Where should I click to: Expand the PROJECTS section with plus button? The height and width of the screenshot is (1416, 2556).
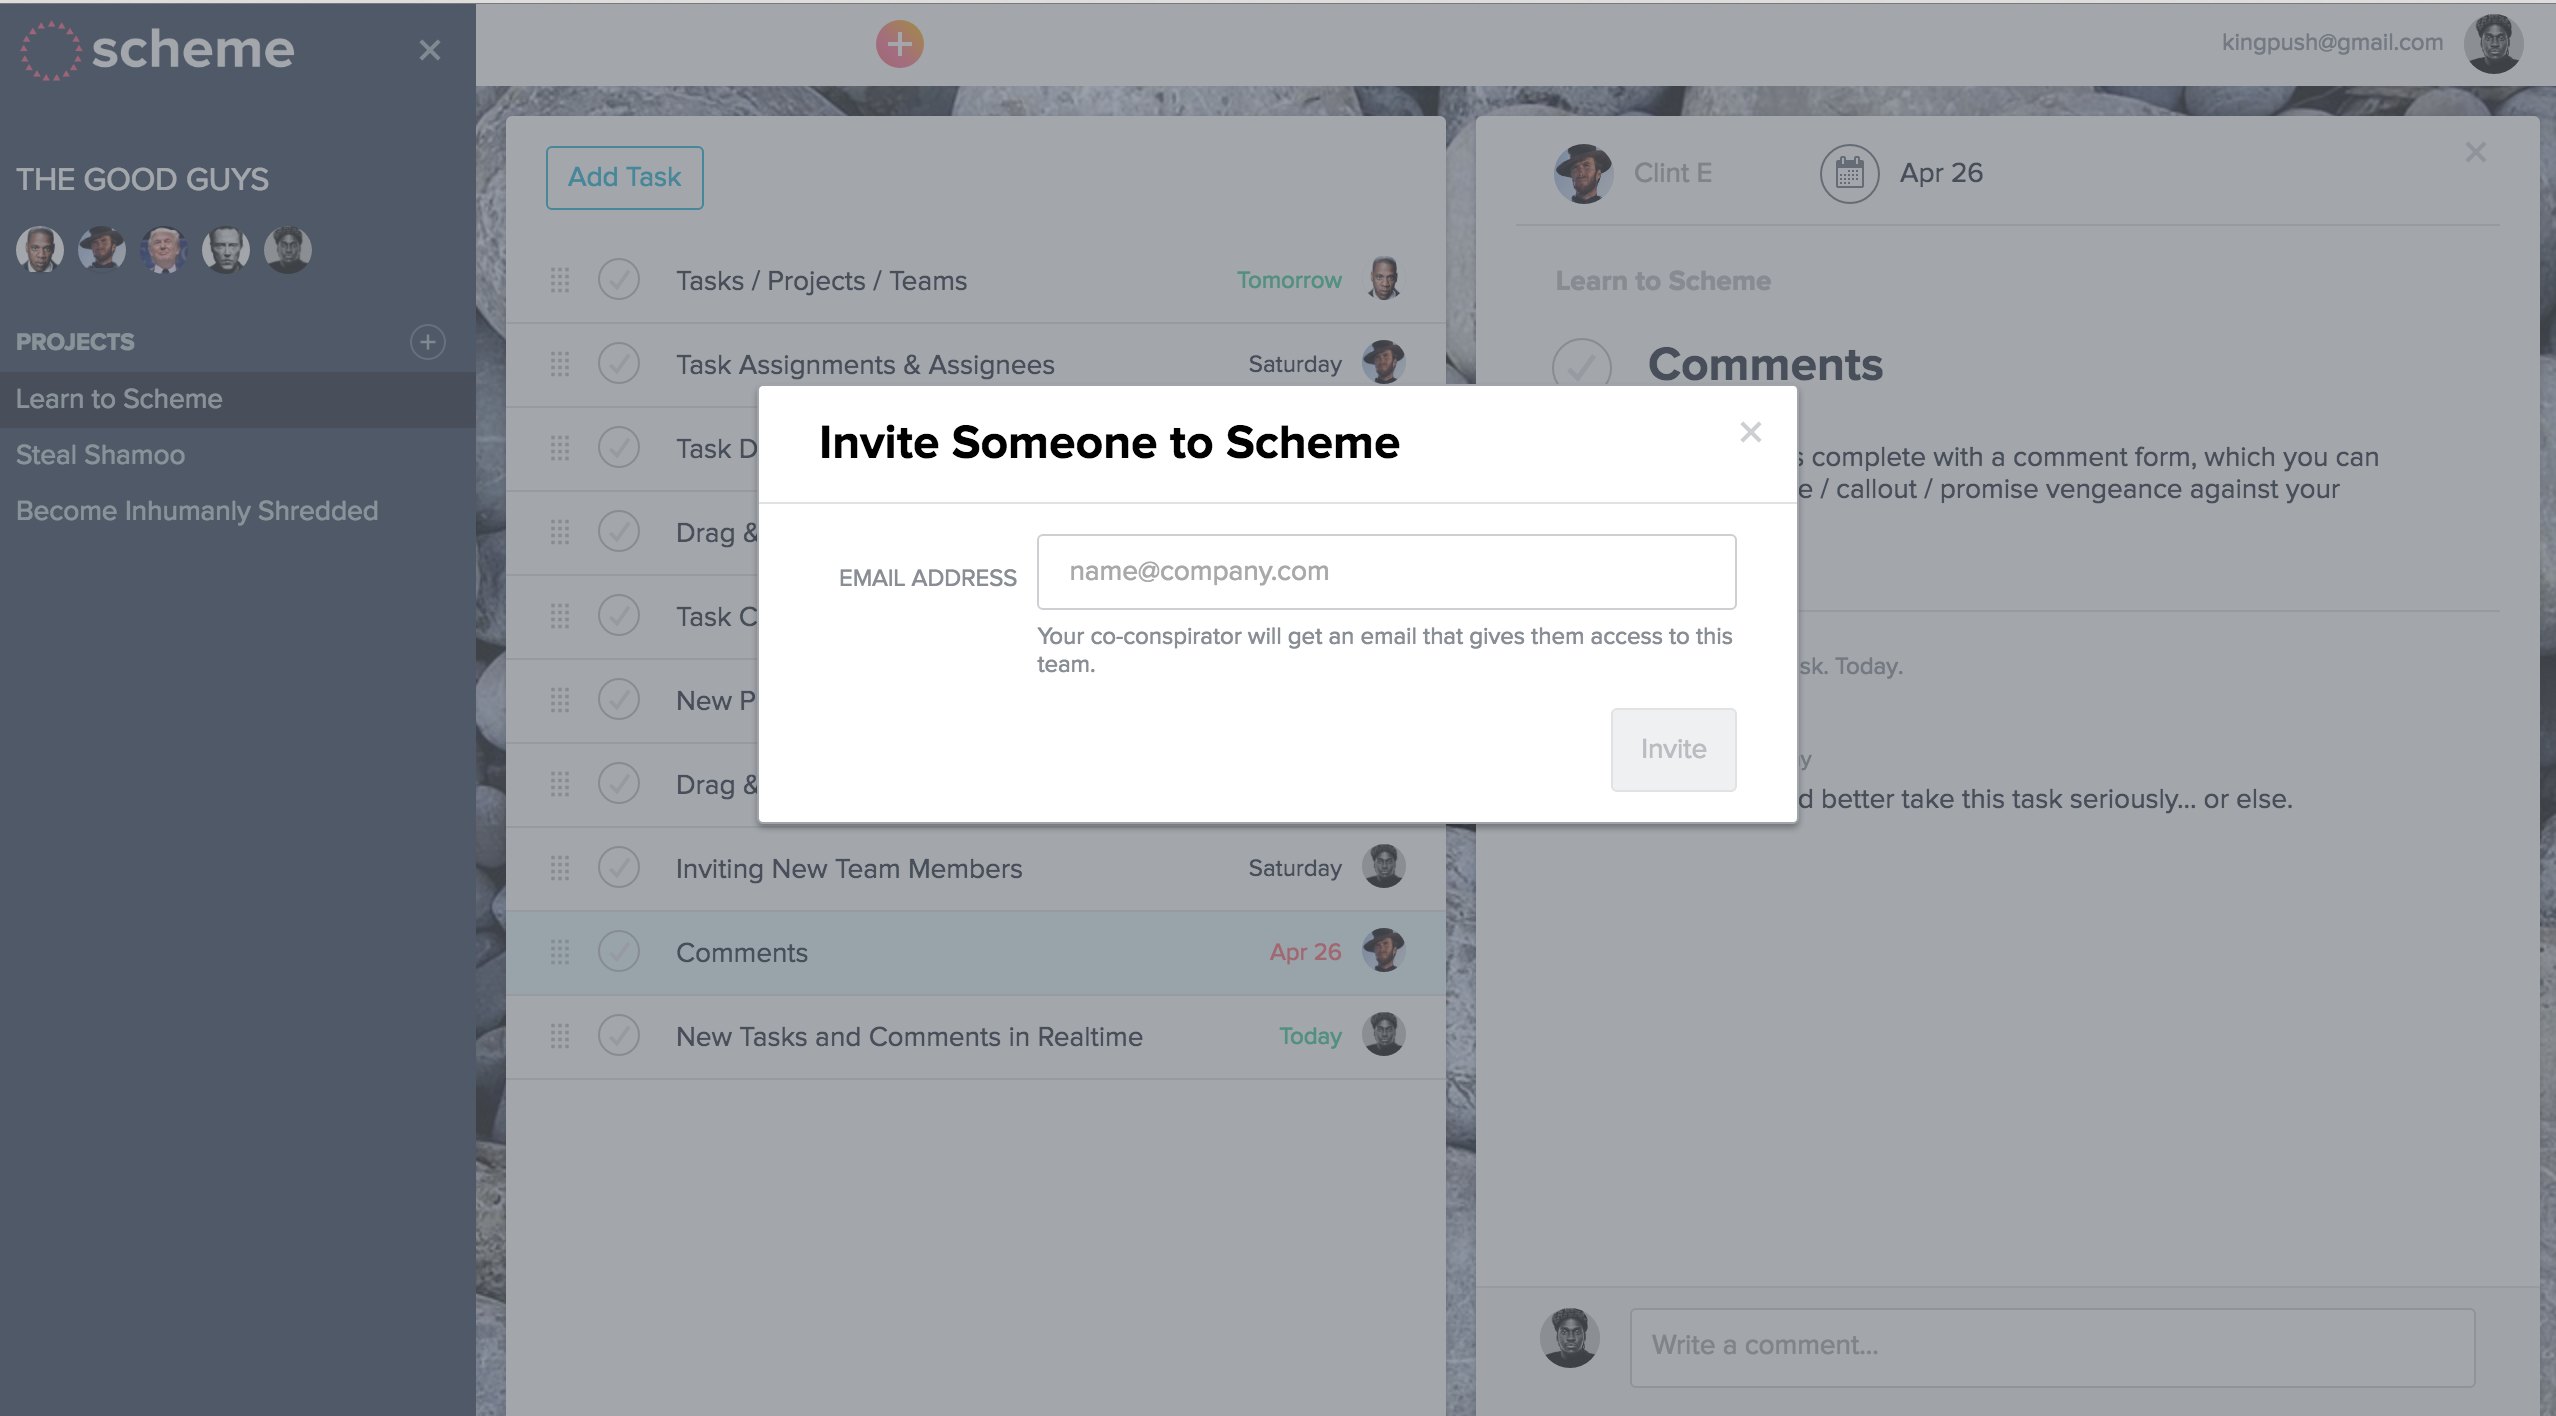(427, 340)
